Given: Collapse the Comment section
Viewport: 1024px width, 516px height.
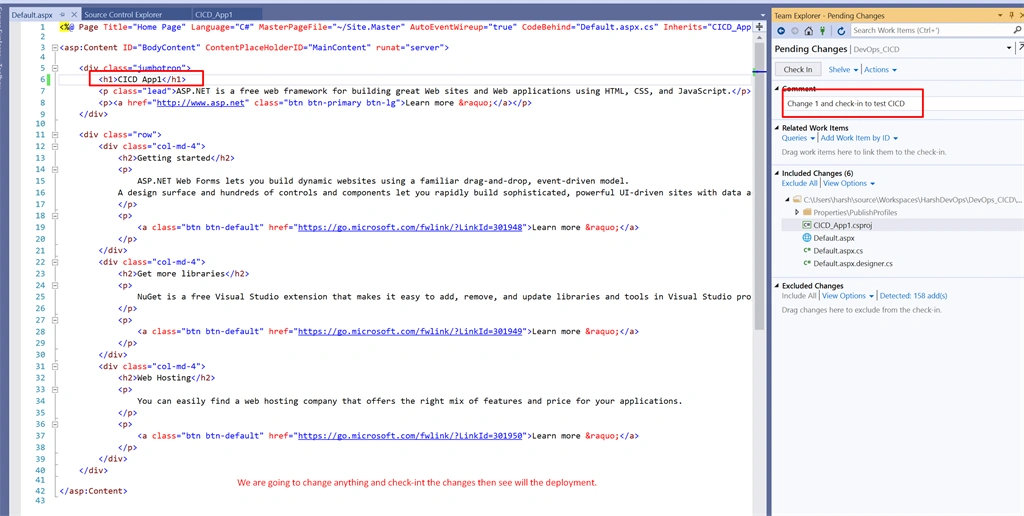Looking at the screenshot, I should [777, 89].
